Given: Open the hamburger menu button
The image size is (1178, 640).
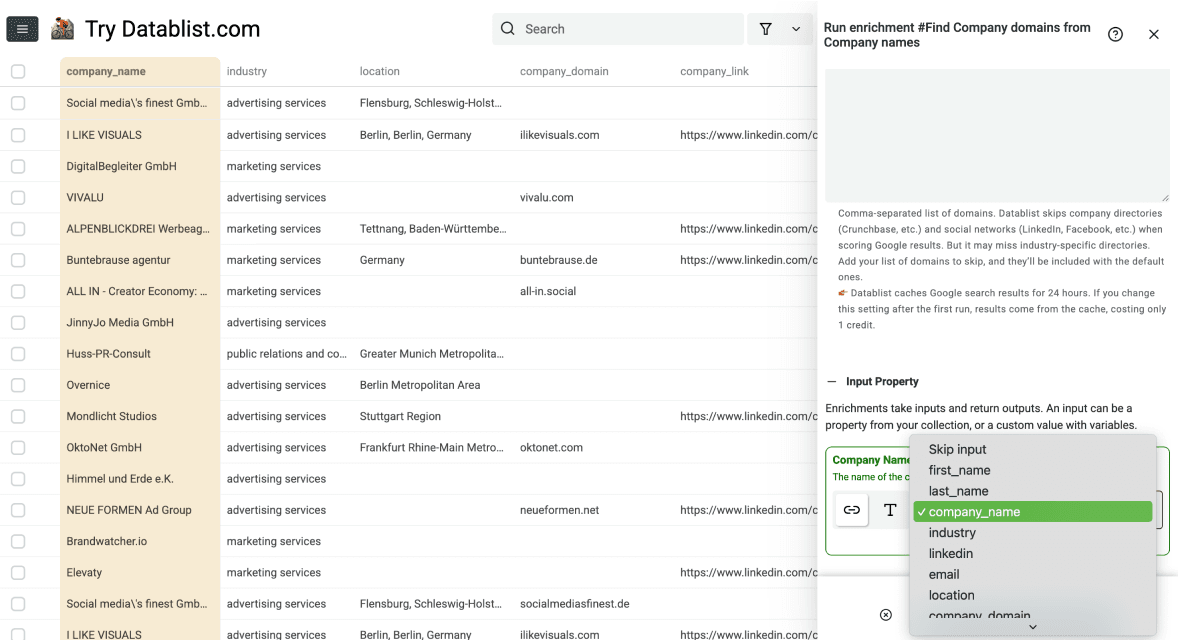Looking at the screenshot, I should [x=22, y=29].
